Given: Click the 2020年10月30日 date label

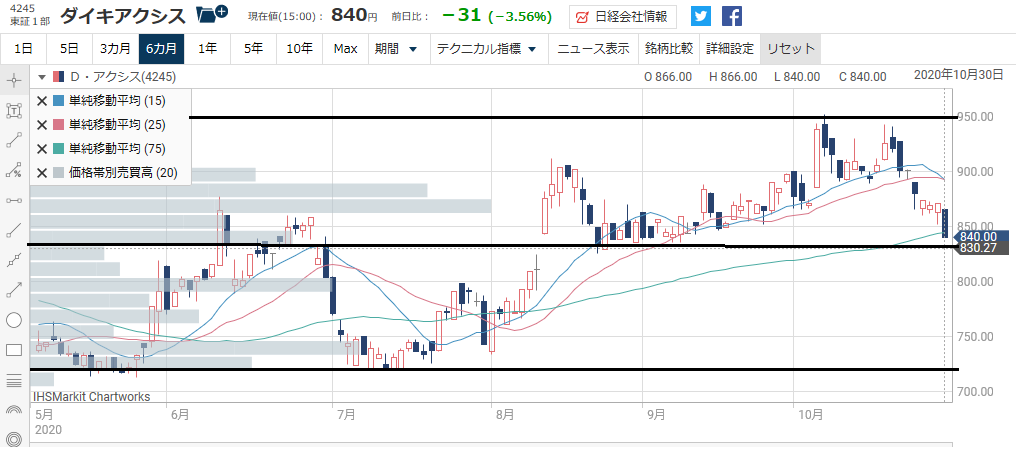Looking at the screenshot, I should [959, 75].
